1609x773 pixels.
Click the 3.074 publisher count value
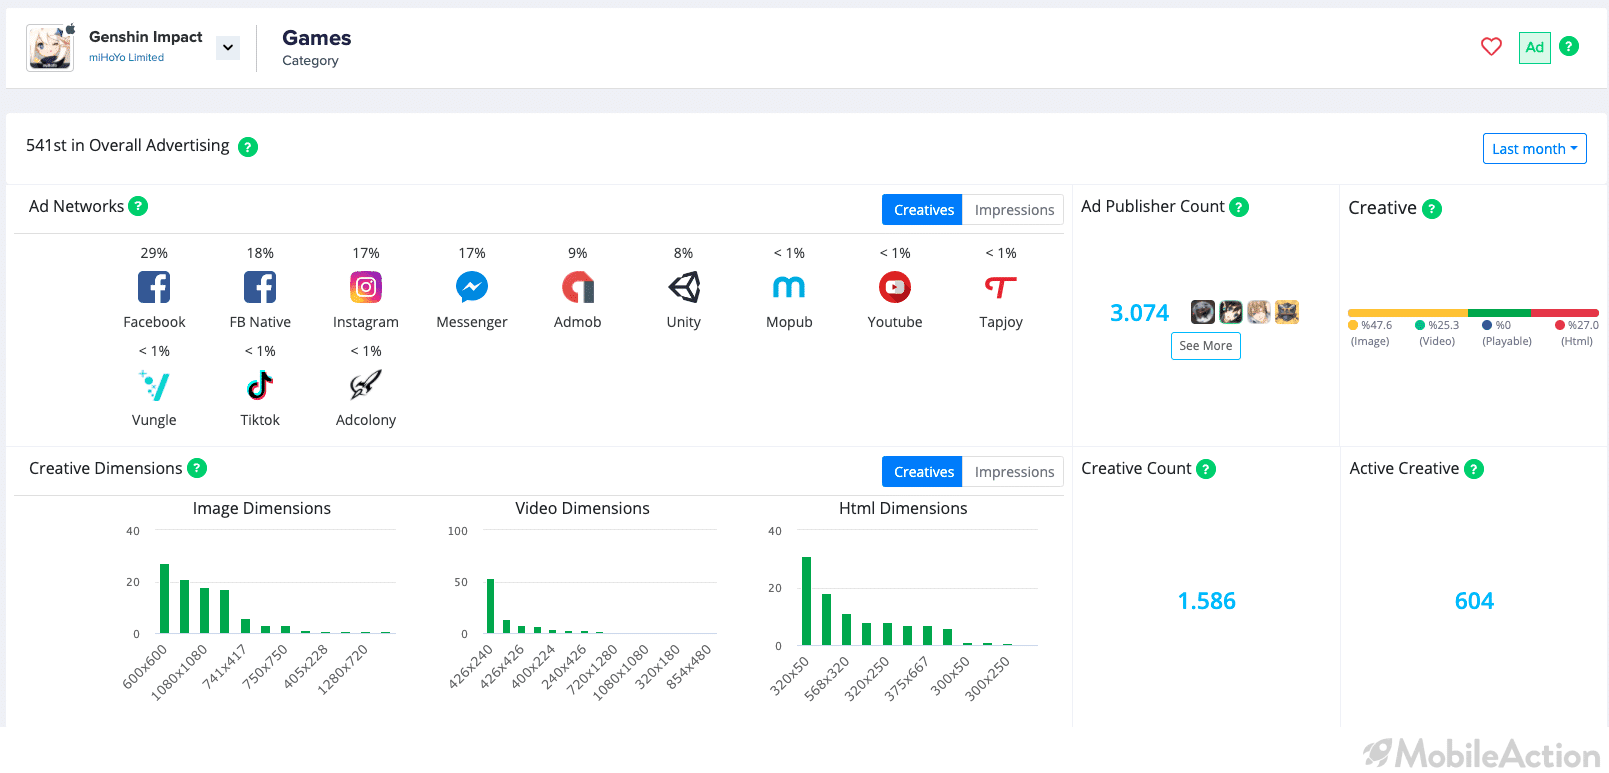point(1139,313)
